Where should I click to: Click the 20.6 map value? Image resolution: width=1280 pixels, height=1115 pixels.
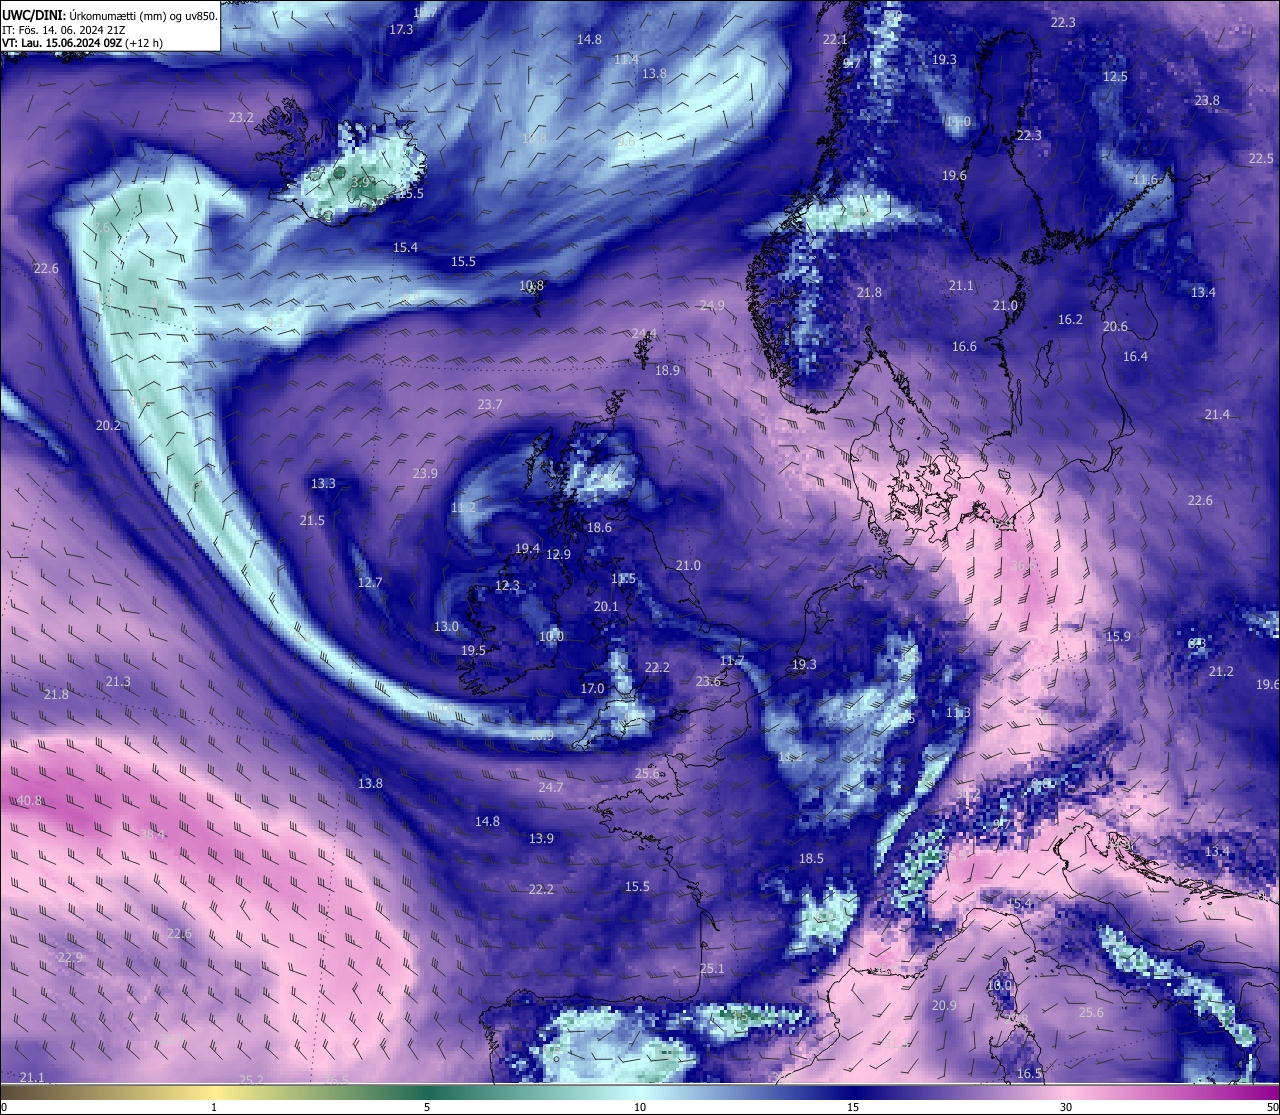(x=1115, y=327)
